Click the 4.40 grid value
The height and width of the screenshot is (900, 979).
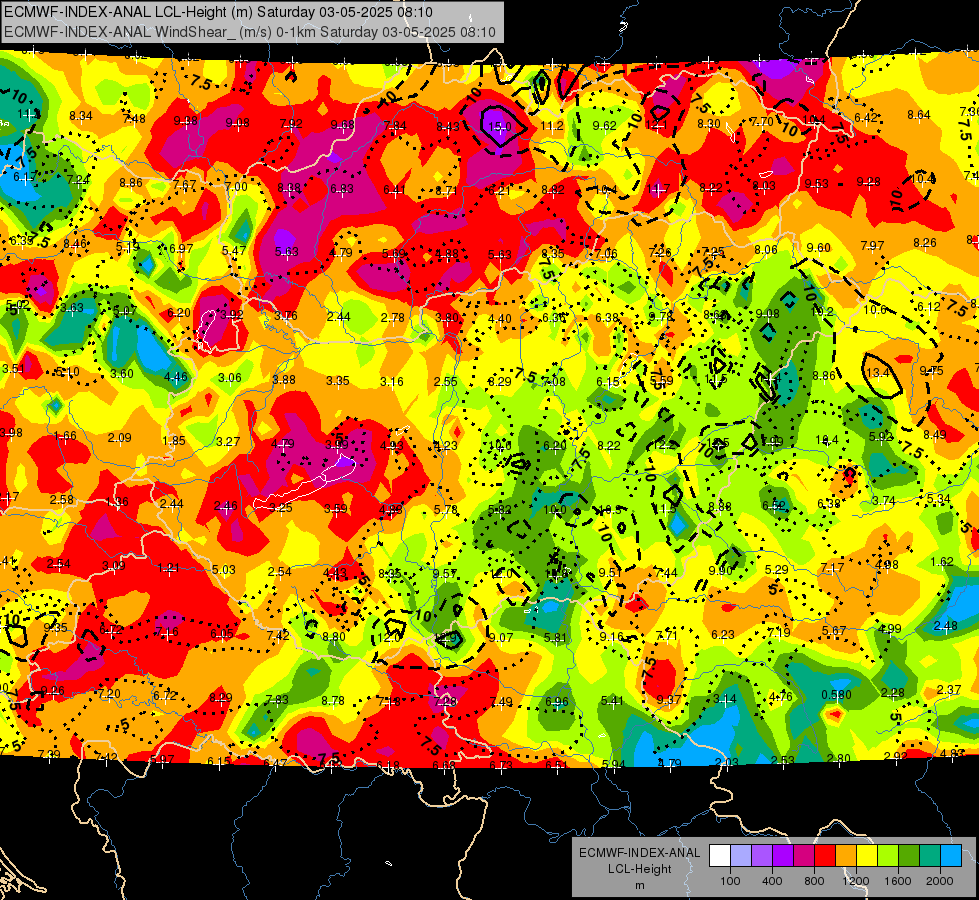point(499,319)
